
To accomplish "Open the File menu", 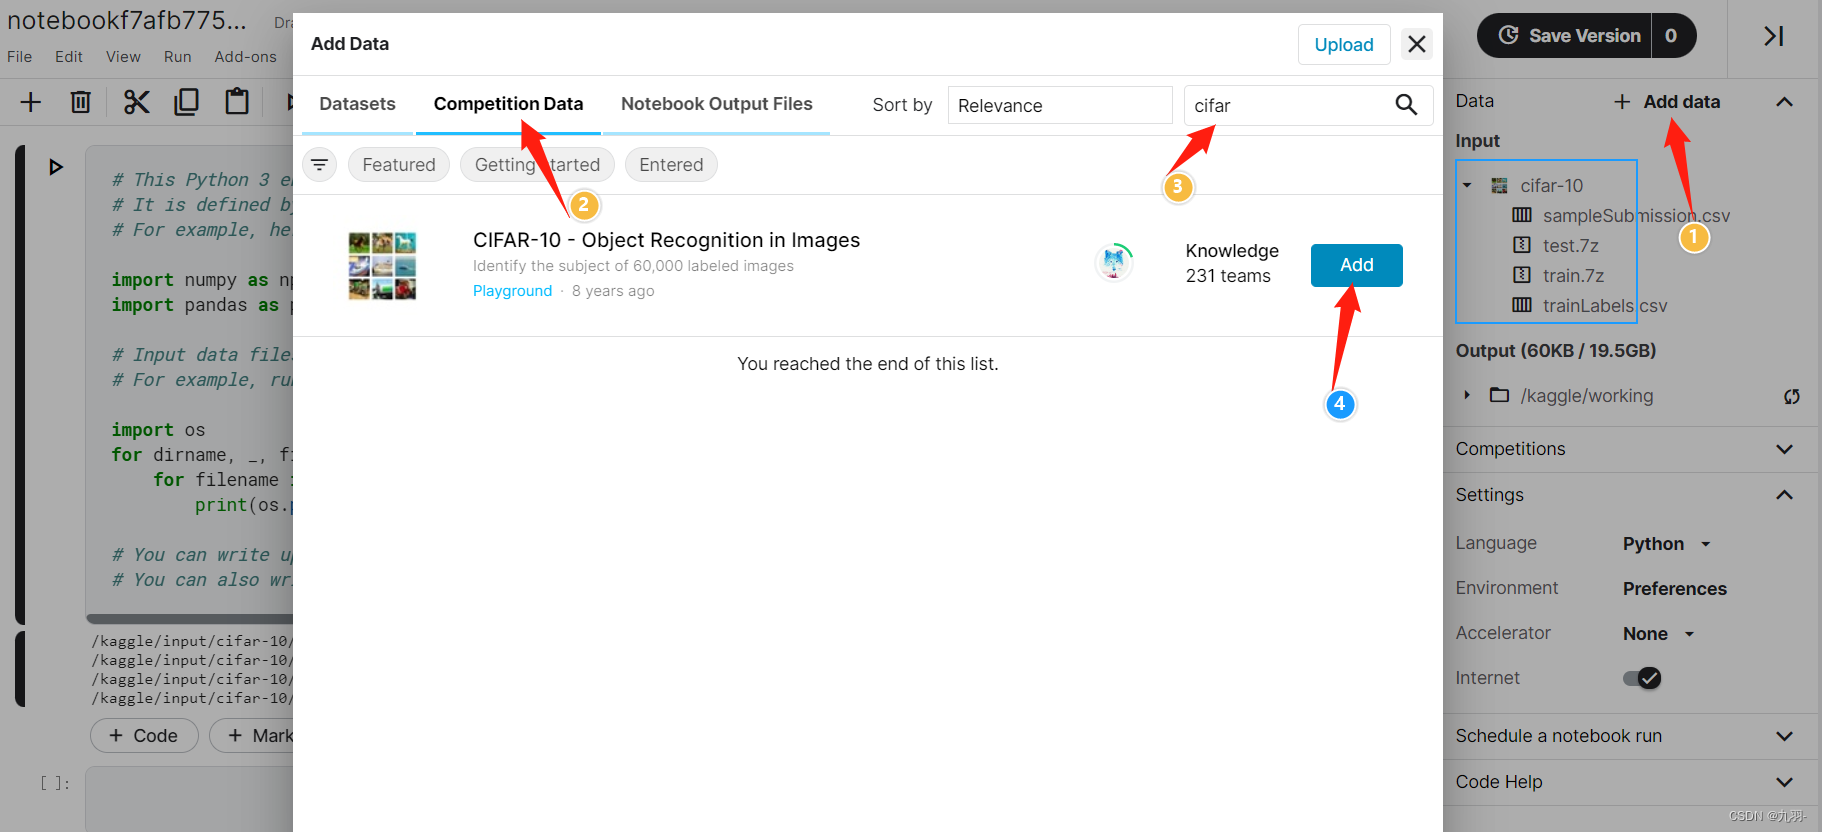I will tap(20, 57).
